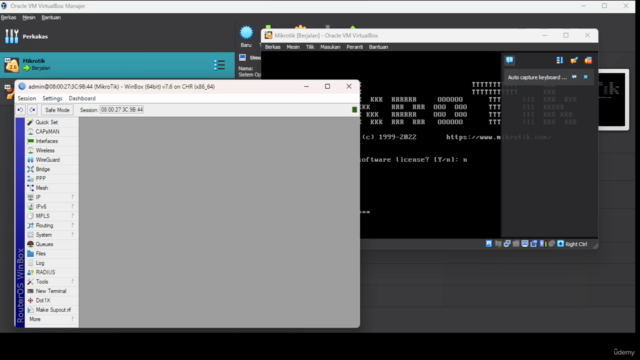The width and height of the screenshot is (640, 360).
Task: Open Berkas menu in VirtualBox Manager
Action: point(9,18)
